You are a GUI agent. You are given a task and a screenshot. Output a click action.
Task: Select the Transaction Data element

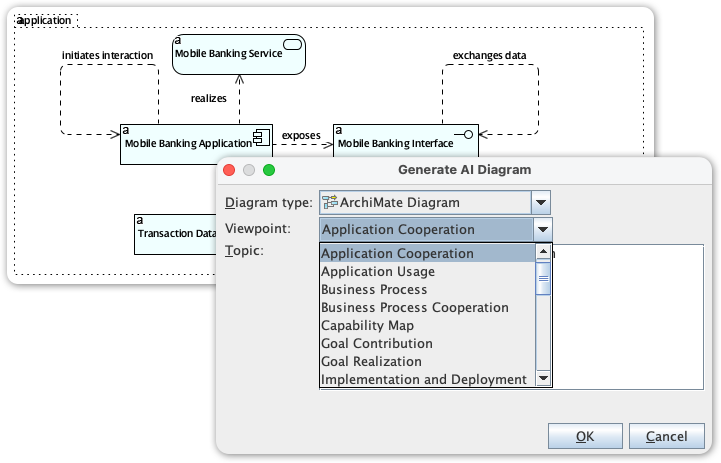click(175, 232)
